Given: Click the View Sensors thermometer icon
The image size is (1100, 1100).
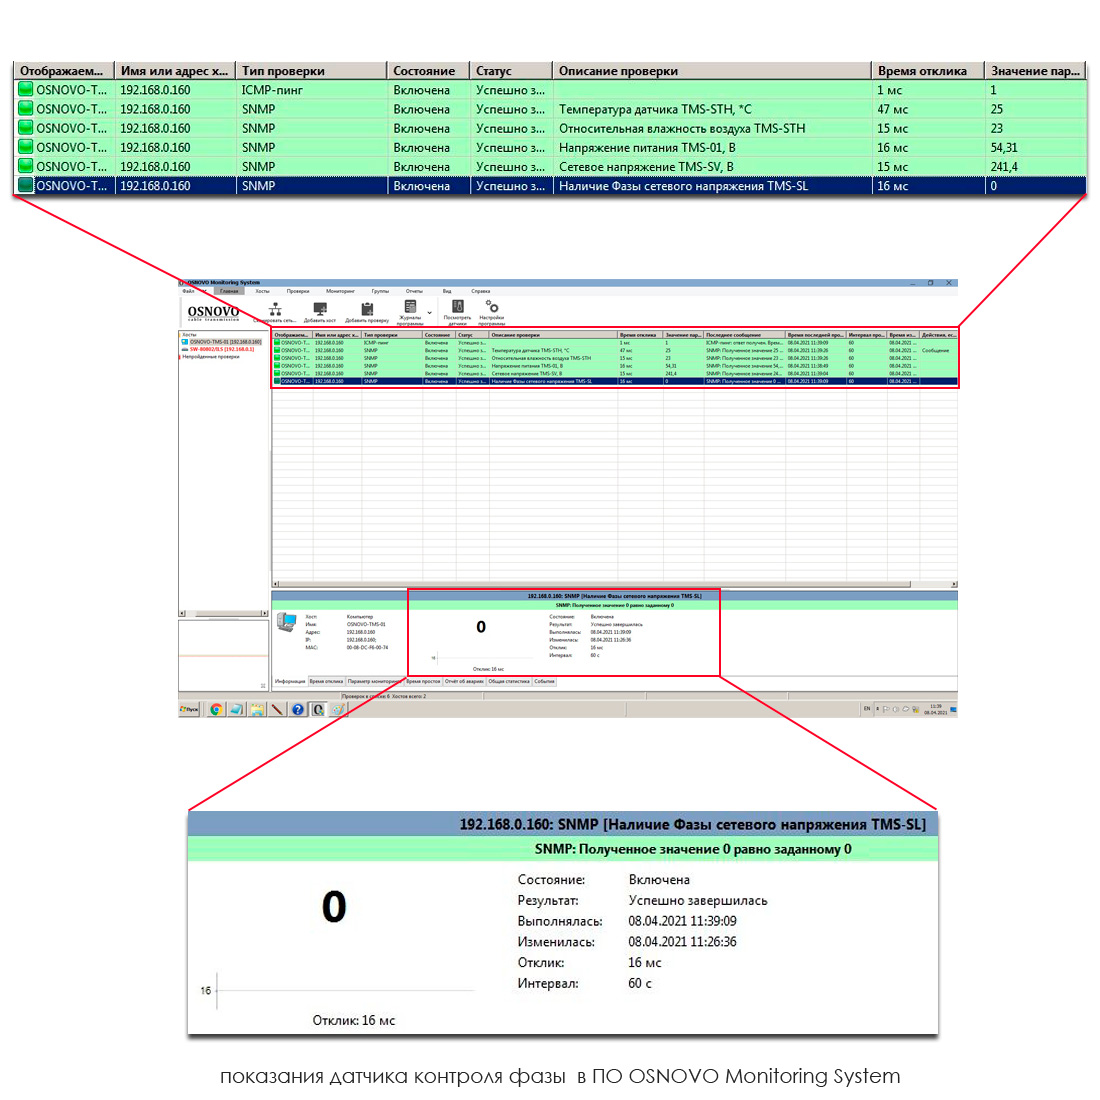Looking at the screenshot, I should 457,308.
